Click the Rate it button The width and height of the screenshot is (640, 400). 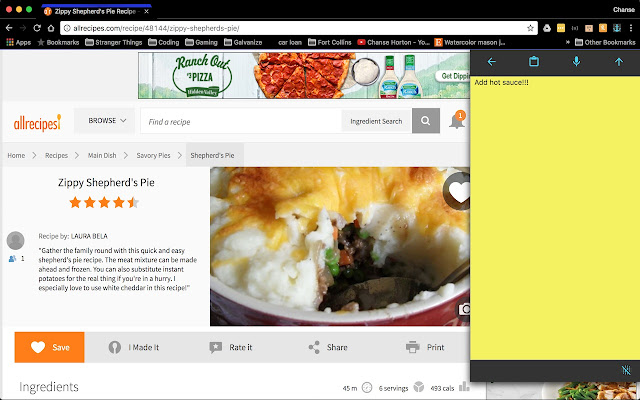click(231, 347)
